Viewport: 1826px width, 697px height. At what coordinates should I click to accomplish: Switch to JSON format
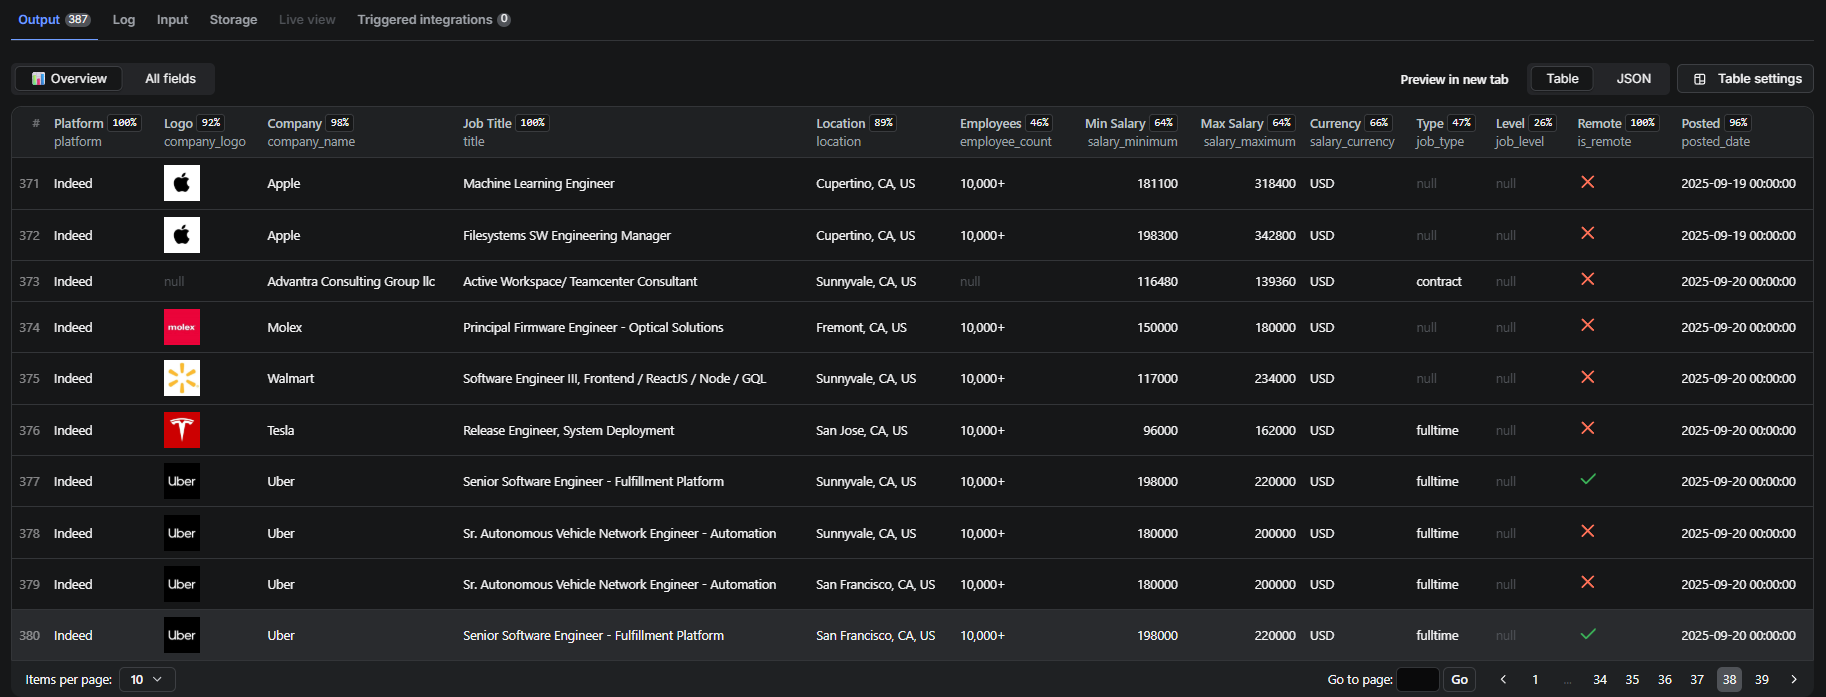click(1633, 79)
